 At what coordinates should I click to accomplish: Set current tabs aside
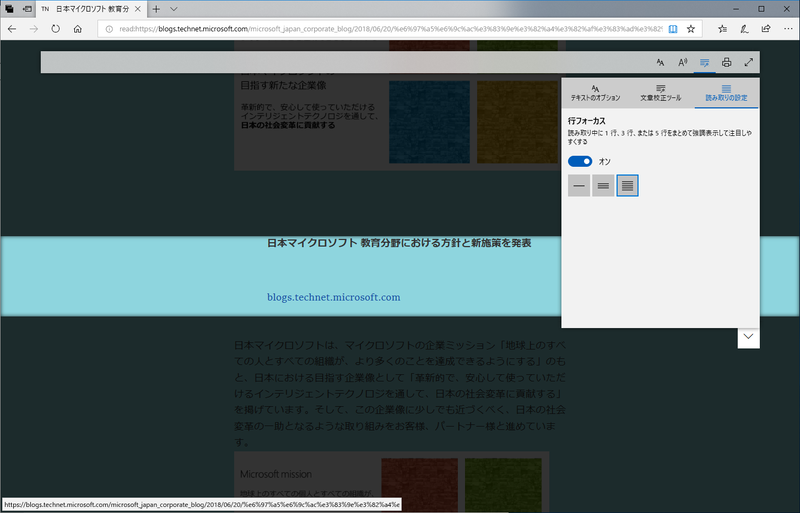27,9
